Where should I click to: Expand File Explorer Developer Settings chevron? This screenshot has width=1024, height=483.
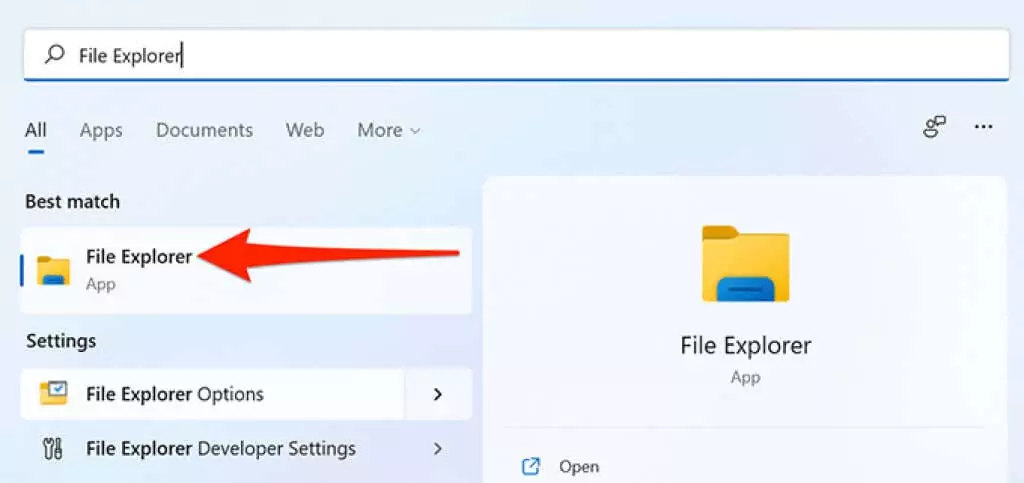[x=438, y=449]
